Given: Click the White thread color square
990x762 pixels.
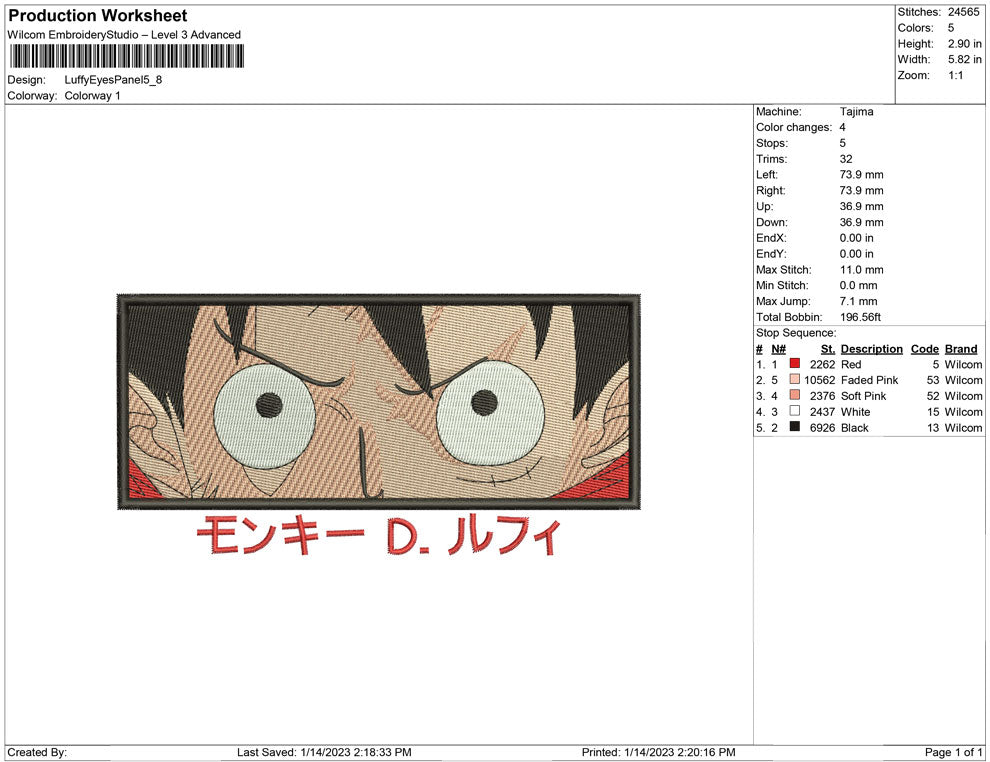Looking at the screenshot, I should coord(795,411).
